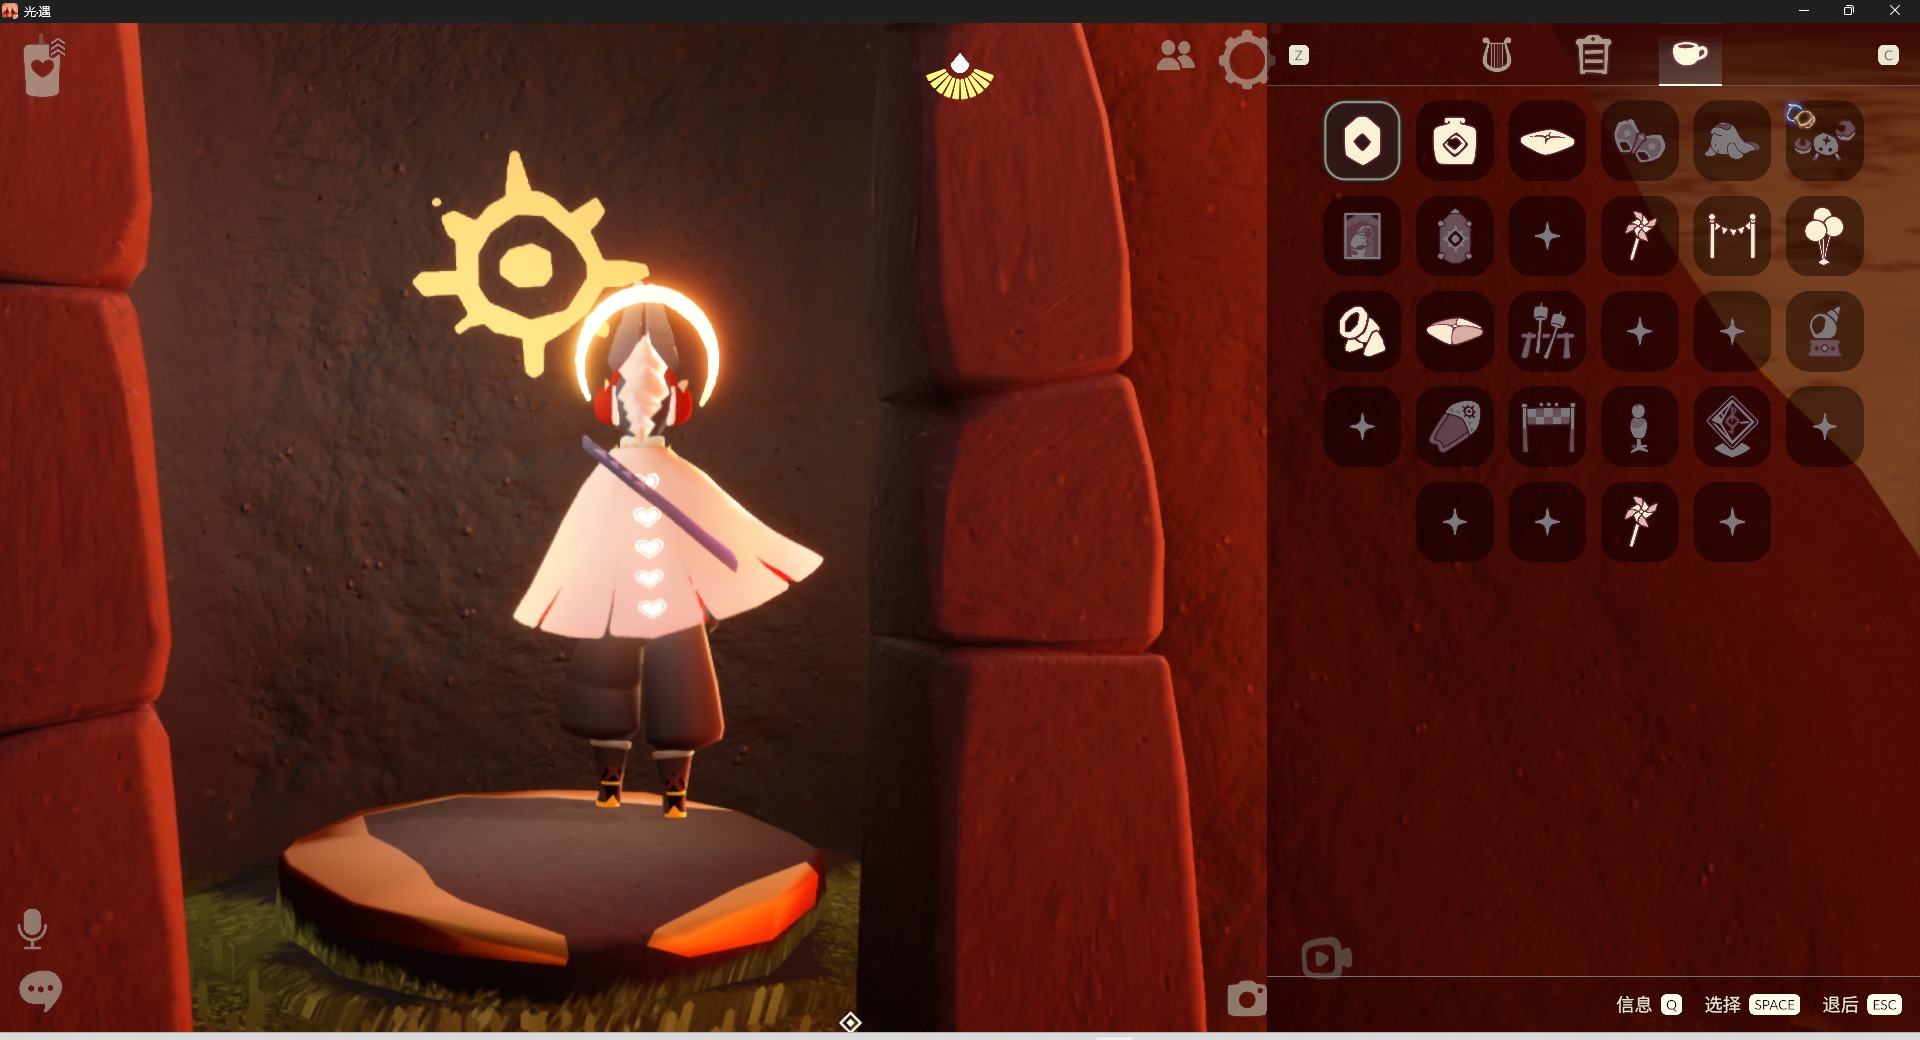Viewport: 1920px width, 1040px height.
Task: Click the Z key previous-tab button
Action: 1298,55
